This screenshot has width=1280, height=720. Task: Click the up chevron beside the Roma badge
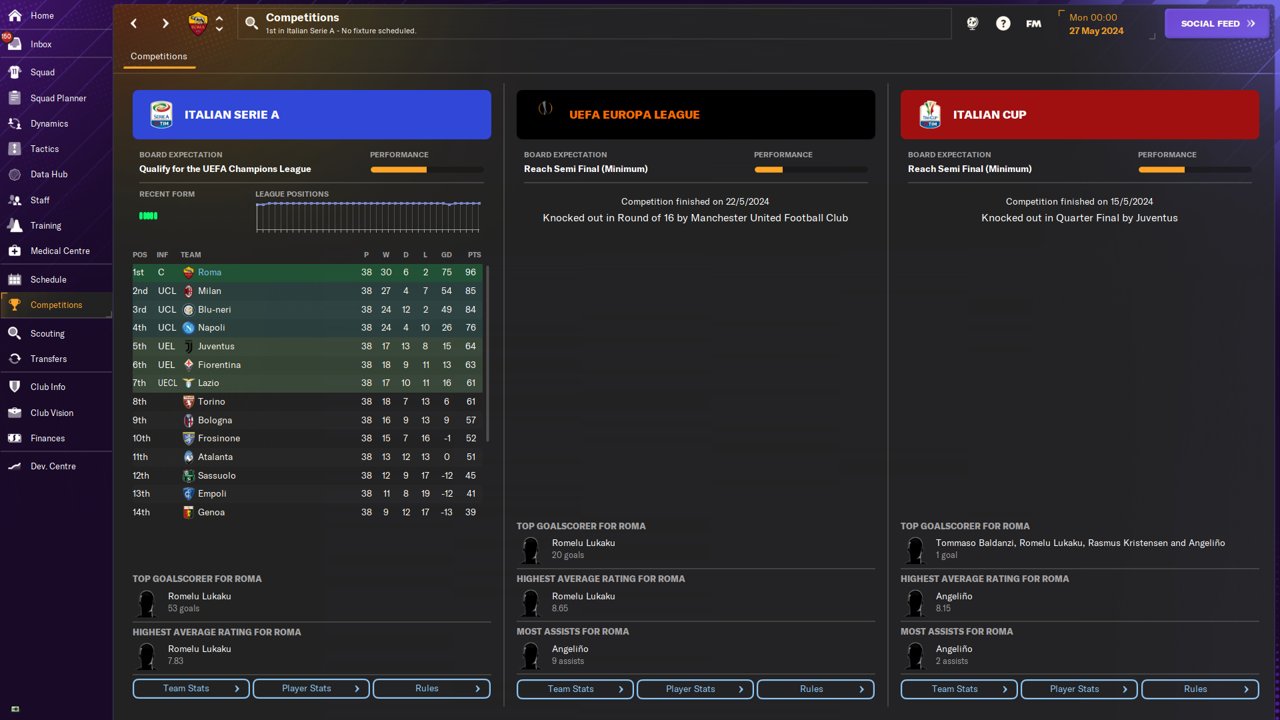coord(220,17)
